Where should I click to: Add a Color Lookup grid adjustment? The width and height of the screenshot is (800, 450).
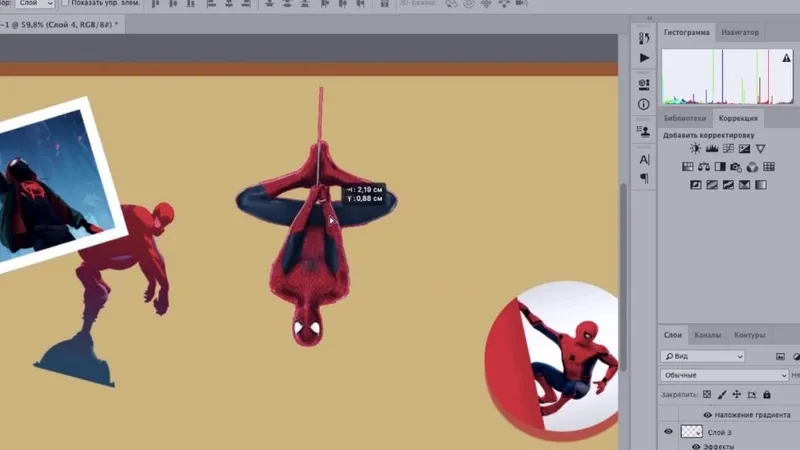[x=769, y=167]
